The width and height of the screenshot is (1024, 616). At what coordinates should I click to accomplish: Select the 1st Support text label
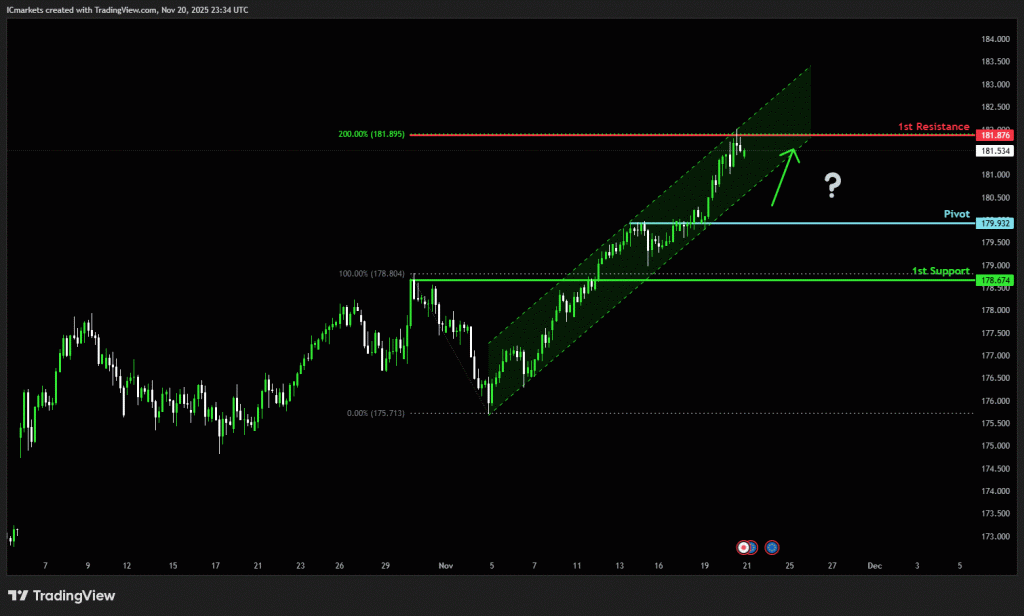[x=940, y=272]
